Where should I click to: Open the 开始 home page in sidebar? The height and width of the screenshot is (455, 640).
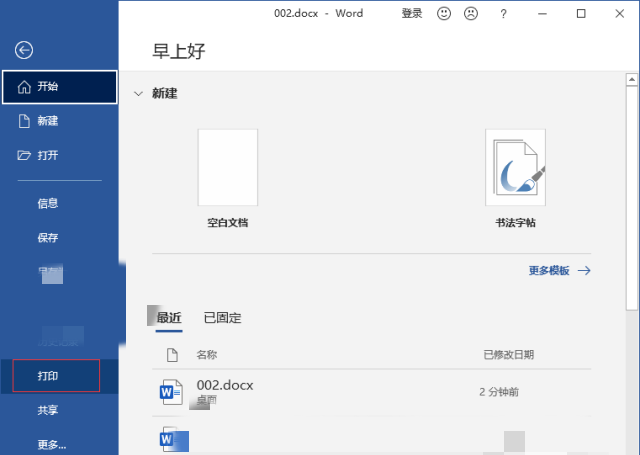point(60,87)
